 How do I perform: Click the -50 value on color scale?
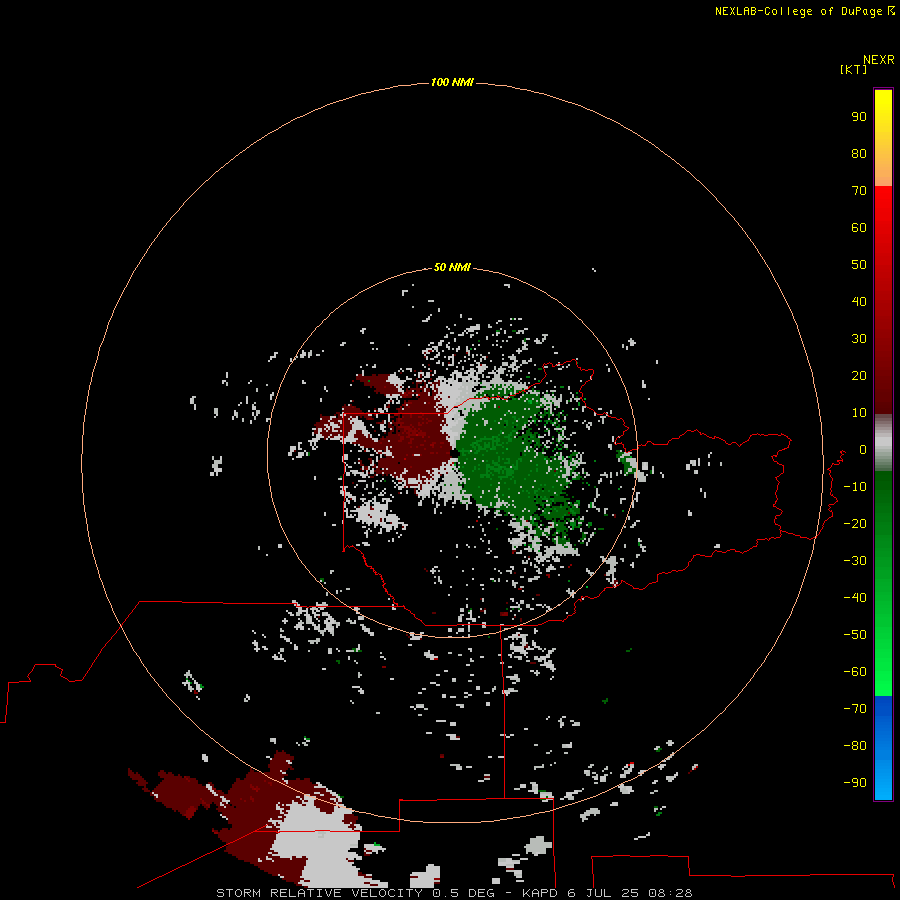click(x=855, y=635)
